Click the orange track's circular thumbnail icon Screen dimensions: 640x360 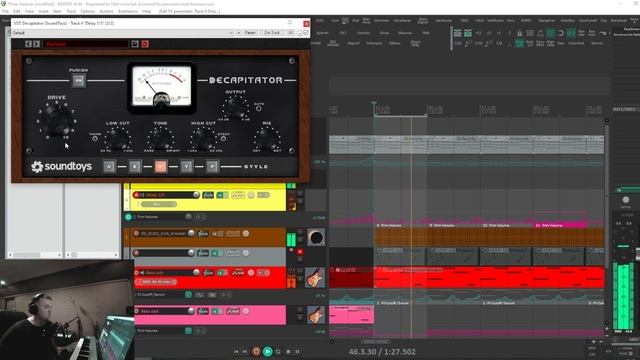click(316, 238)
